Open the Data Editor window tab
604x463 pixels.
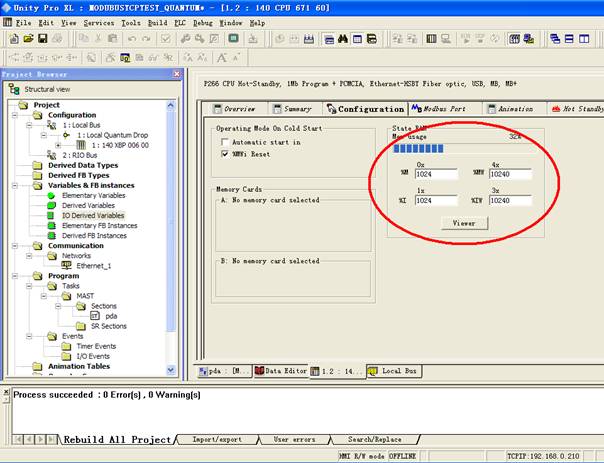point(280,371)
